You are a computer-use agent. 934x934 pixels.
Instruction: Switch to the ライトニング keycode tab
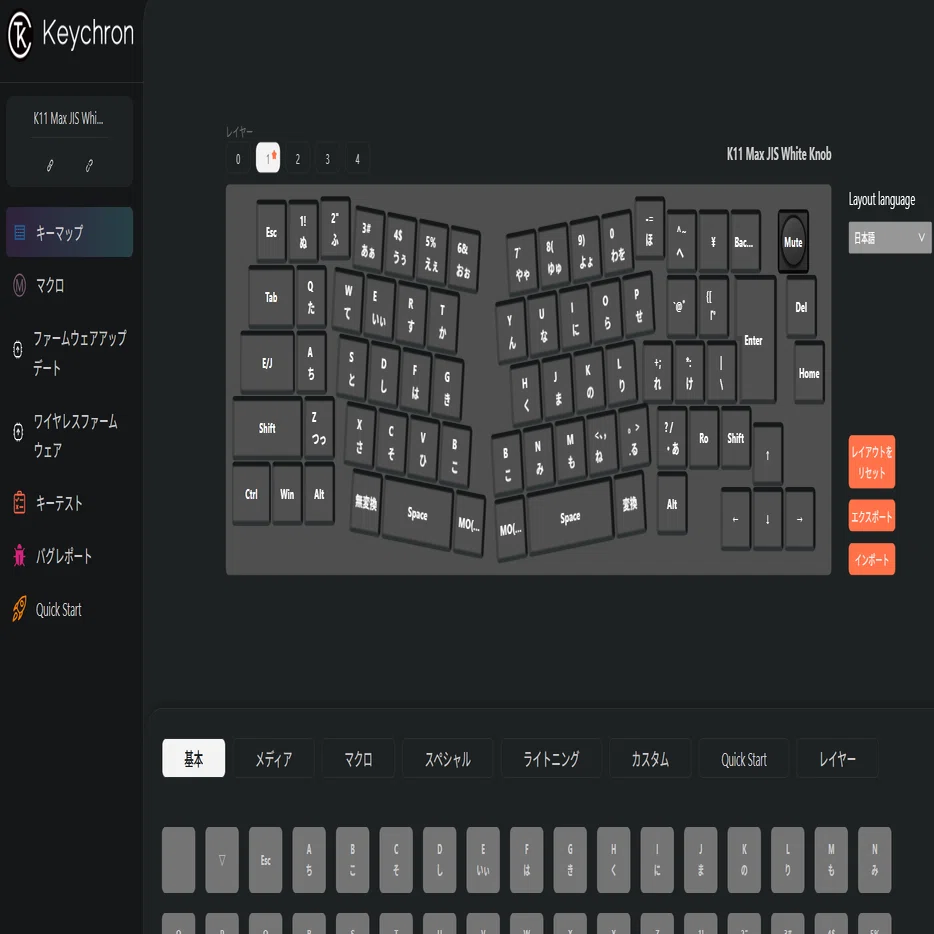[x=552, y=758]
